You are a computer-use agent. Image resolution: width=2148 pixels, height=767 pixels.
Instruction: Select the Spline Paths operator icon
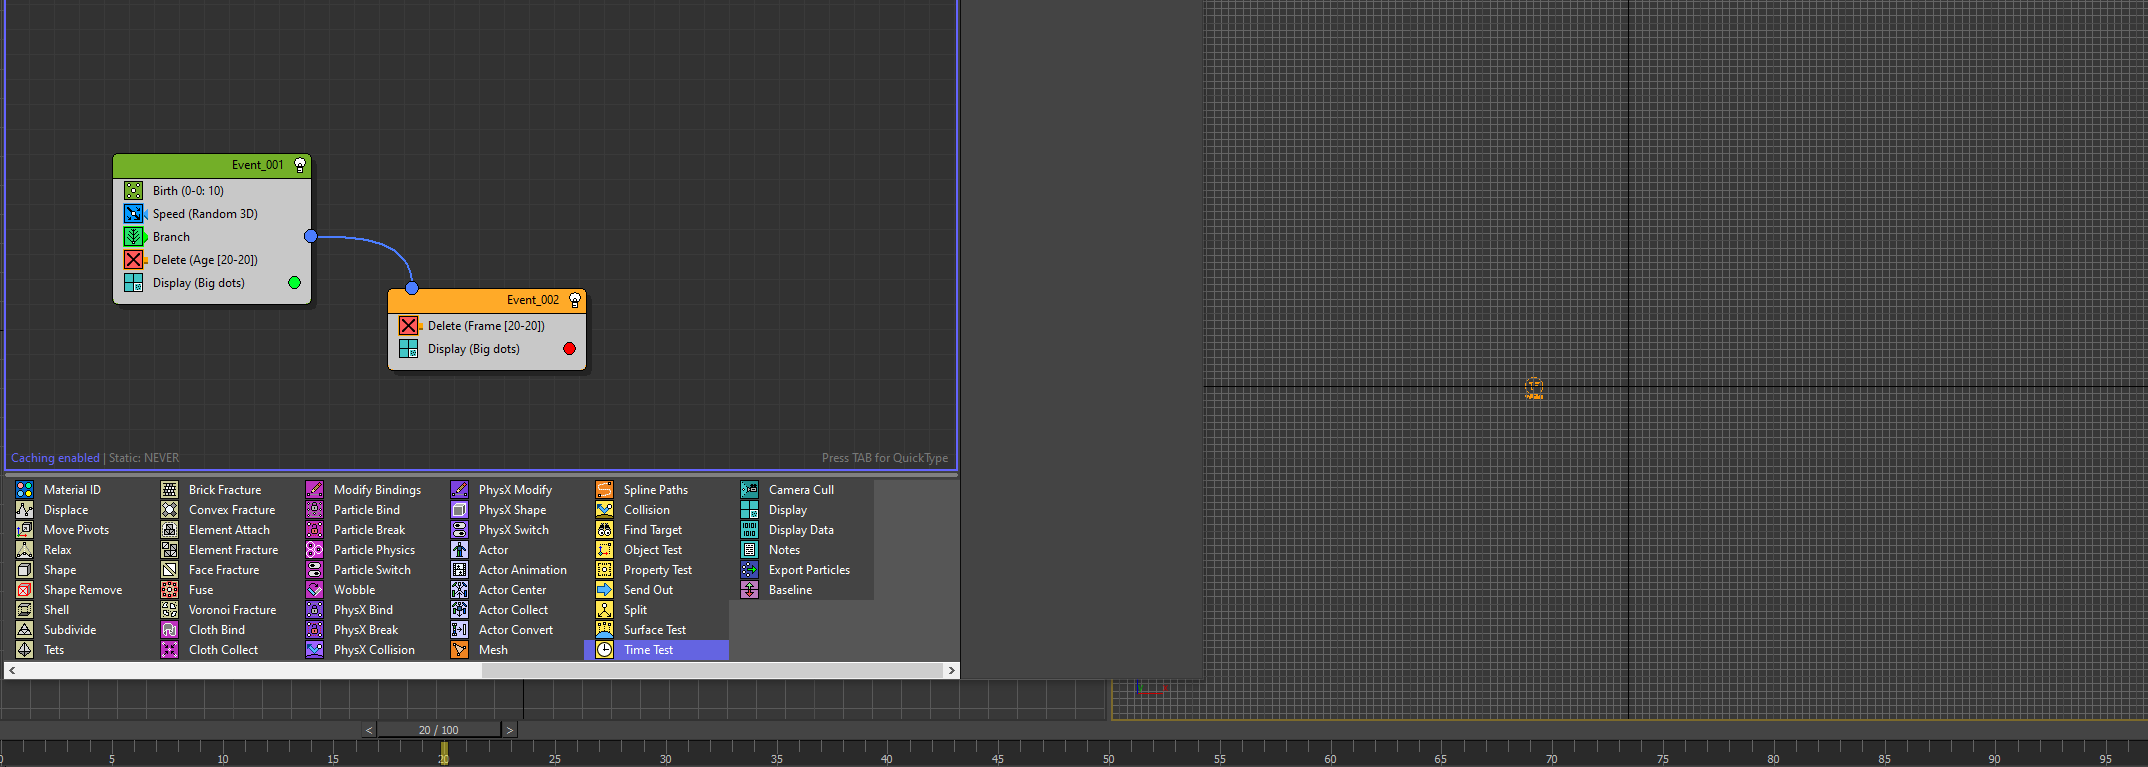click(605, 490)
